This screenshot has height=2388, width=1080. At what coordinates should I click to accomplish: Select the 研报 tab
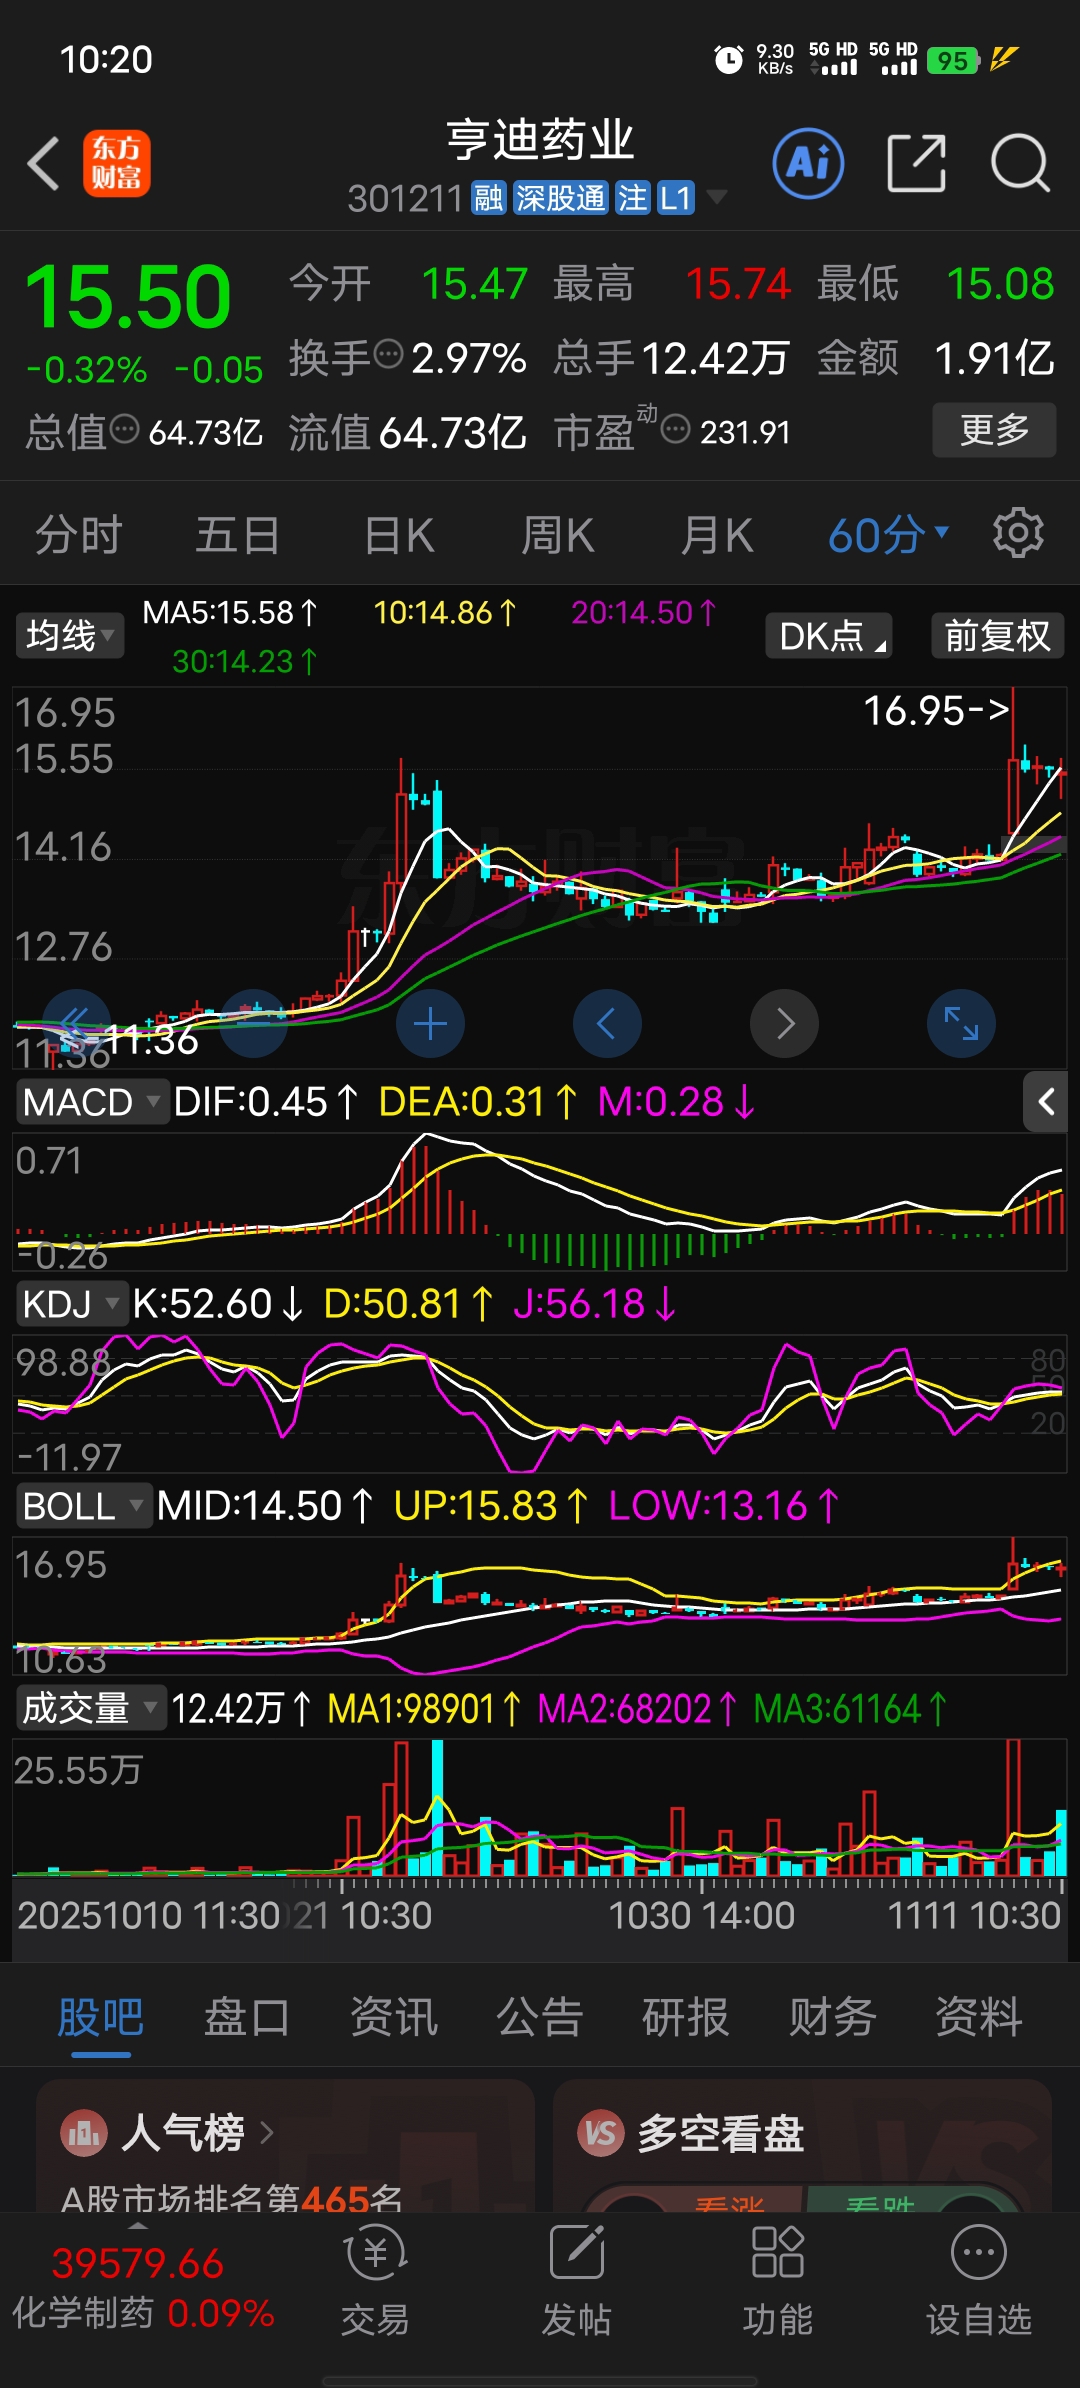(686, 2016)
